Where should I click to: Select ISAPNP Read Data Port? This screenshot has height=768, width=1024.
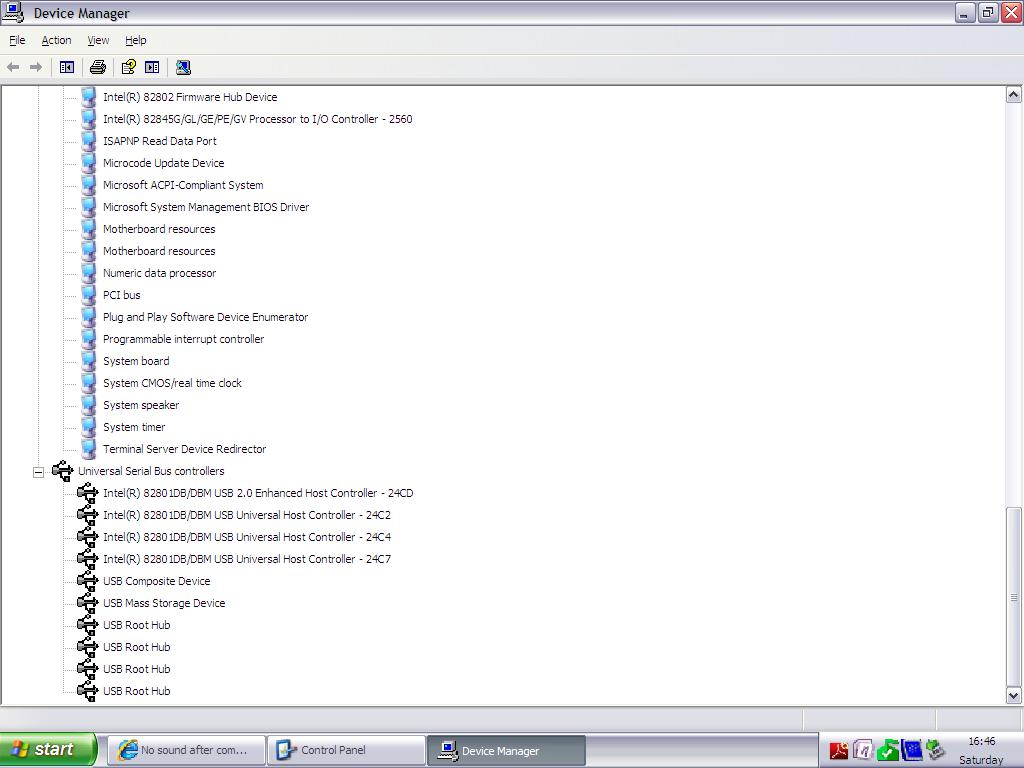point(159,141)
